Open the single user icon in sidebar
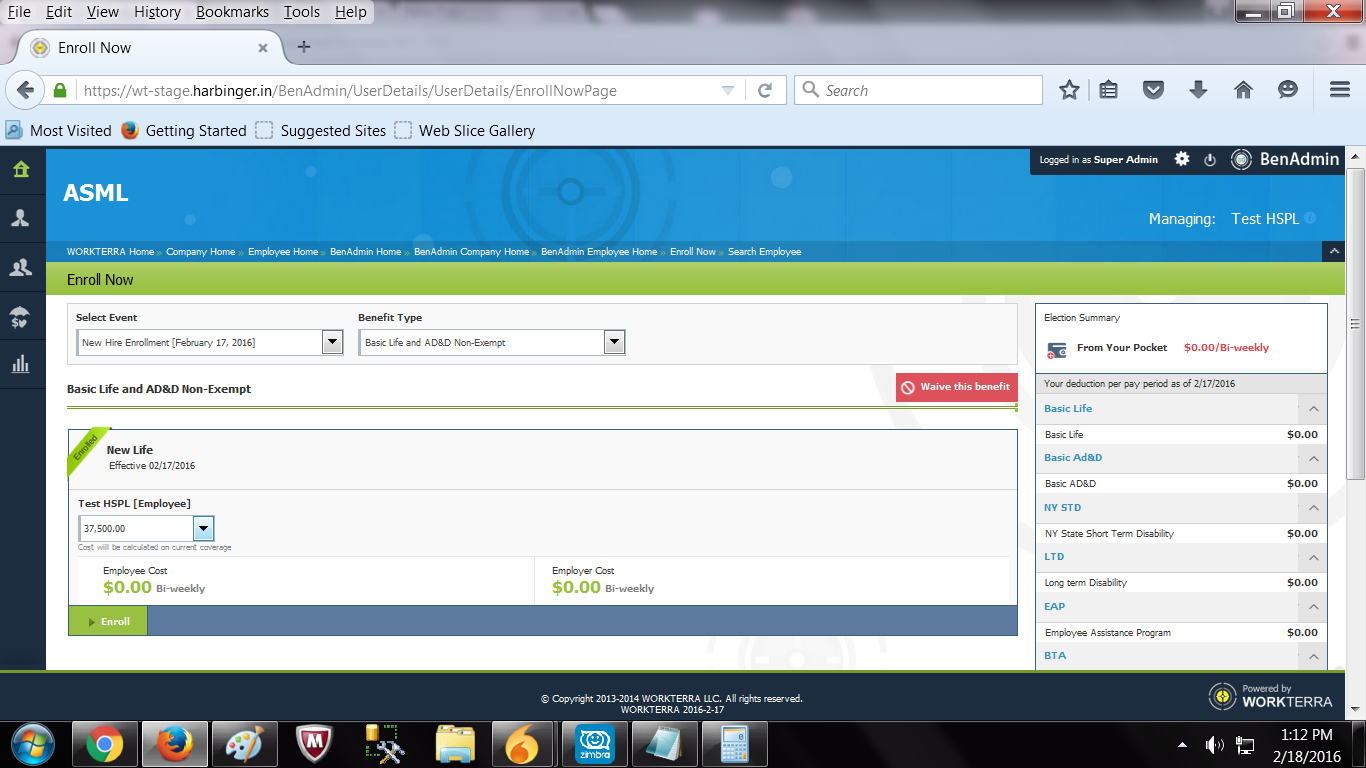This screenshot has width=1366, height=768. tap(21, 218)
